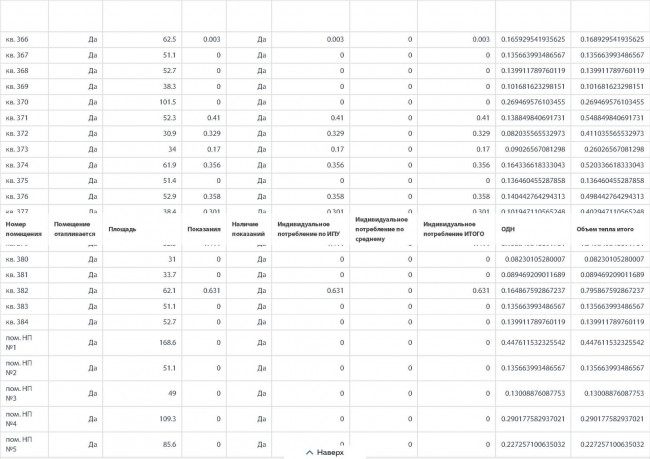Click 'Индивидуальное потребление по среднему' header
Screen dimensions: 650x459
381,229
